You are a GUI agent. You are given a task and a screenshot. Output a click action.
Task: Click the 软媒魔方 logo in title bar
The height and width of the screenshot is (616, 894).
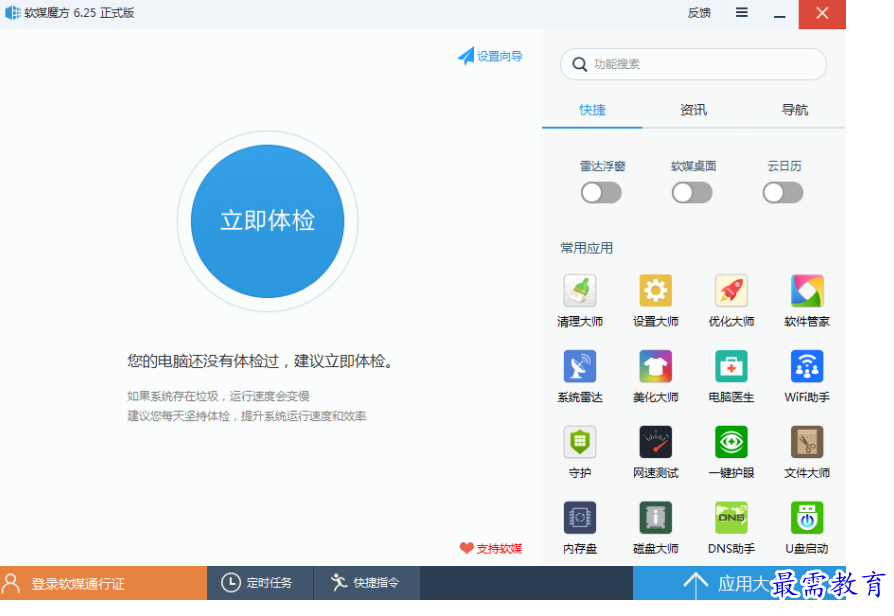tap(13, 13)
